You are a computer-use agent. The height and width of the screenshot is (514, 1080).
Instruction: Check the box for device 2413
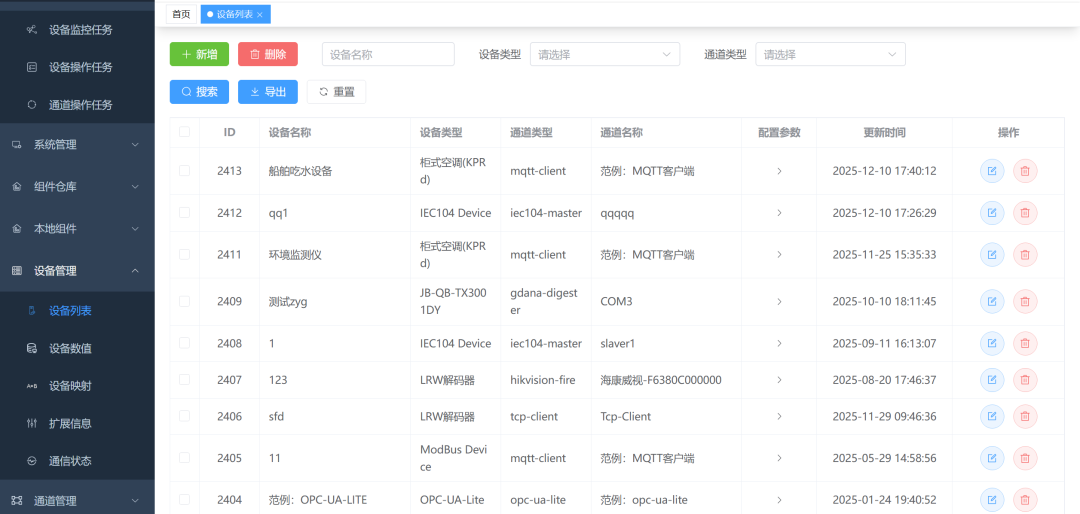pyautogui.click(x=184, y=171)
